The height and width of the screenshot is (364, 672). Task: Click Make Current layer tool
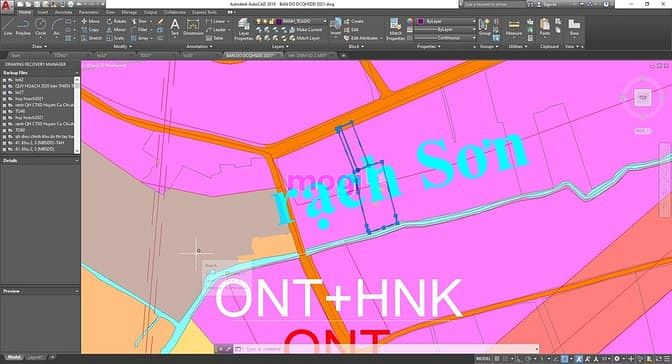(x=306, y=30)
